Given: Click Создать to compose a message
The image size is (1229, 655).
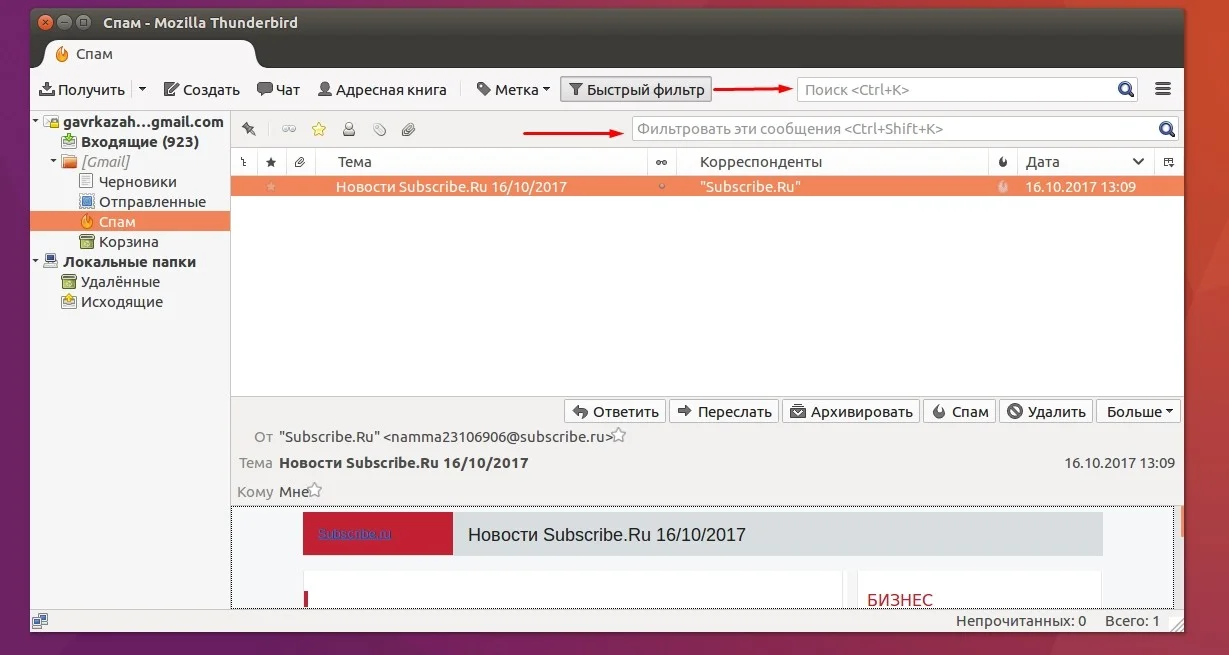Looking at the screenshot, I should tap(201, 89).
